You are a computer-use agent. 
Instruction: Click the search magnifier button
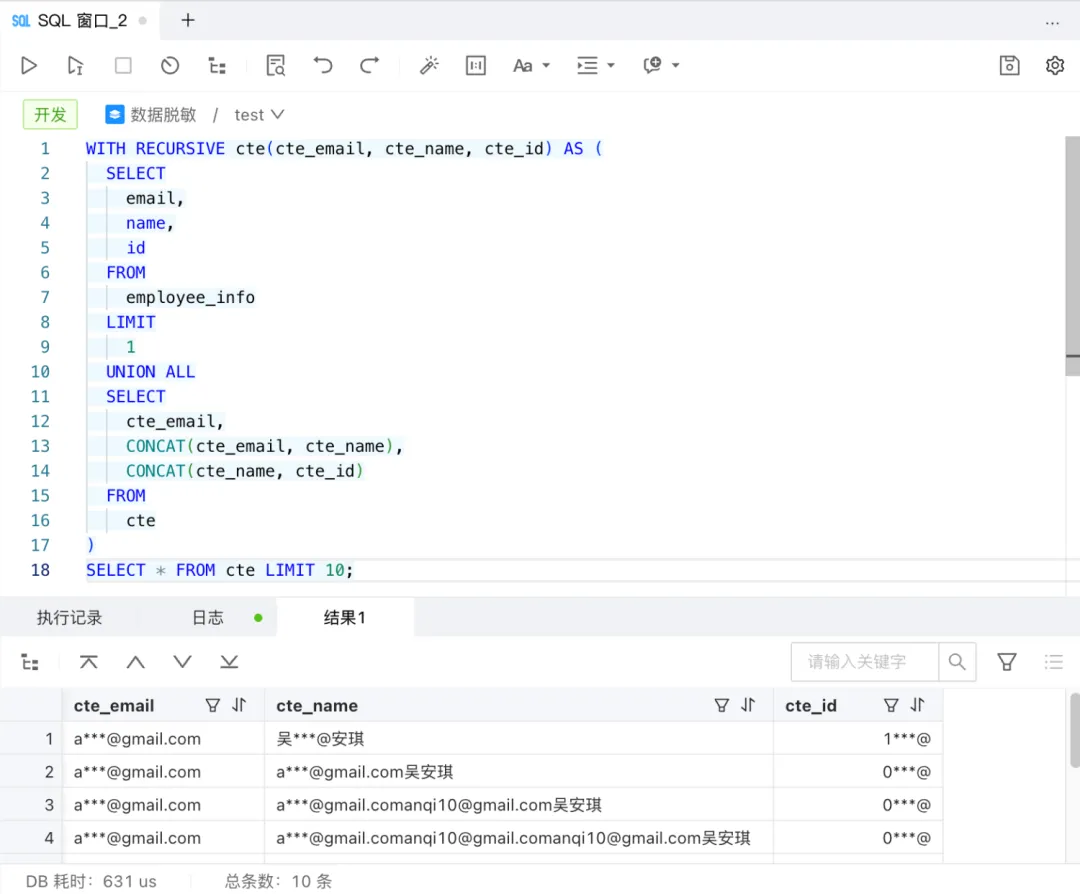957,662
